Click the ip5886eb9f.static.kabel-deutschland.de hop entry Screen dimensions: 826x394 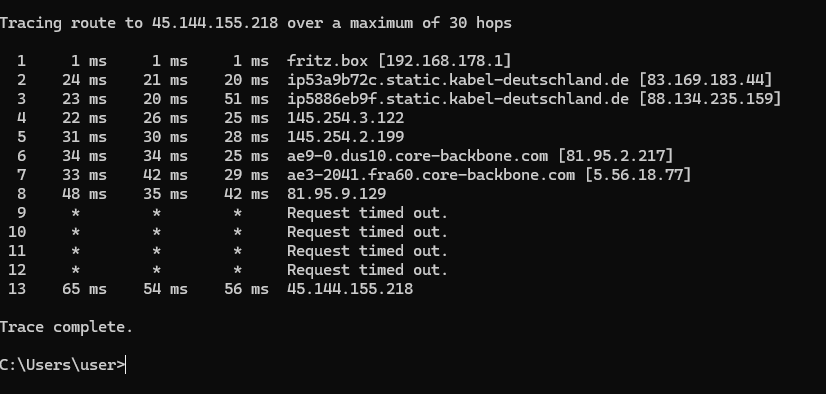(458, 99)
